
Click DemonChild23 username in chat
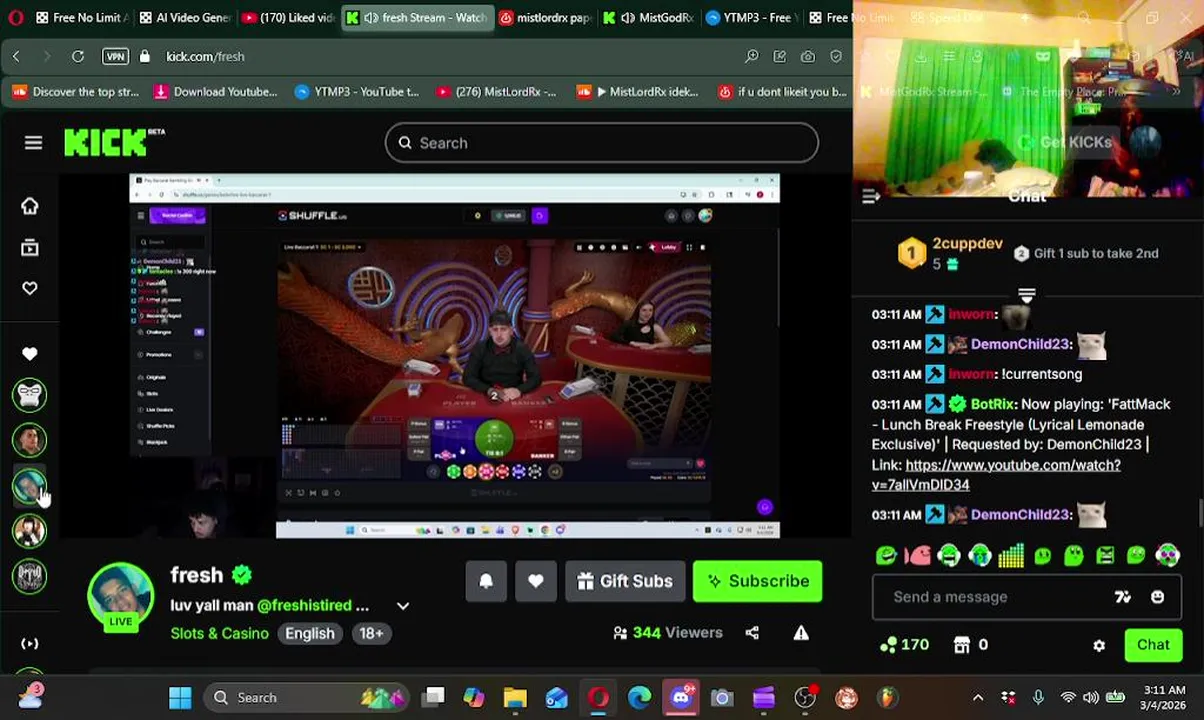coord(1020,344)
